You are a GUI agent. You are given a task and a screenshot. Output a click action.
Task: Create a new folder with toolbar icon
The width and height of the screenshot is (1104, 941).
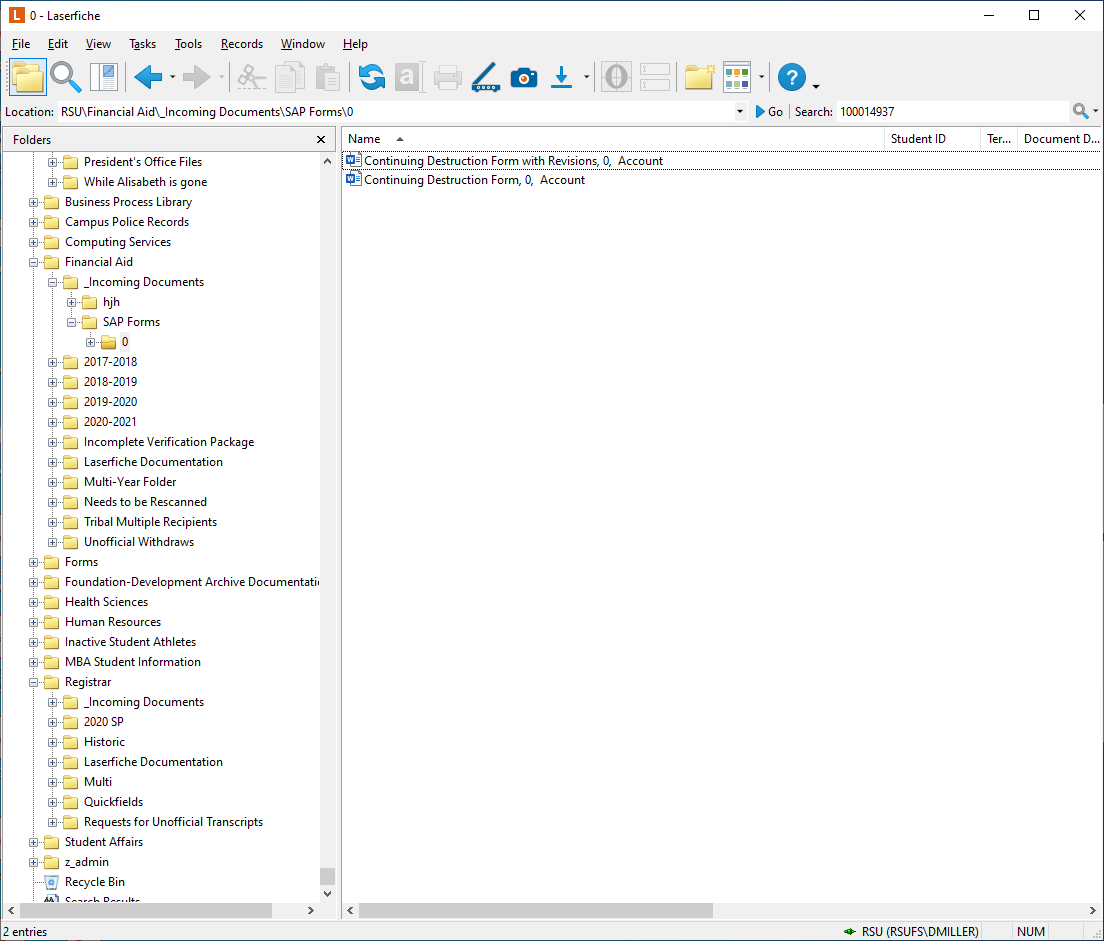click(699, 77)
